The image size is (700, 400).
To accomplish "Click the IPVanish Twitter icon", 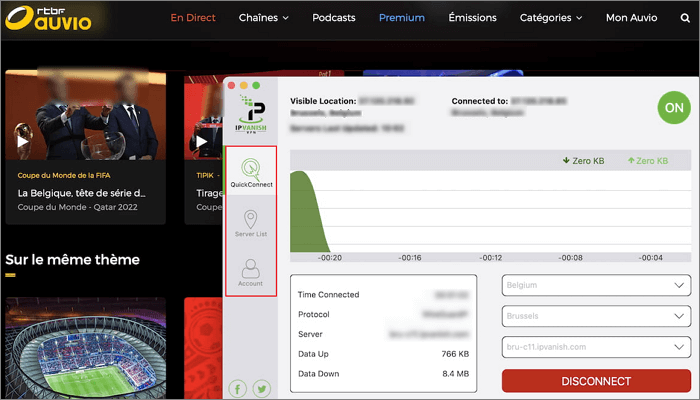I will (x=262, y=389).
